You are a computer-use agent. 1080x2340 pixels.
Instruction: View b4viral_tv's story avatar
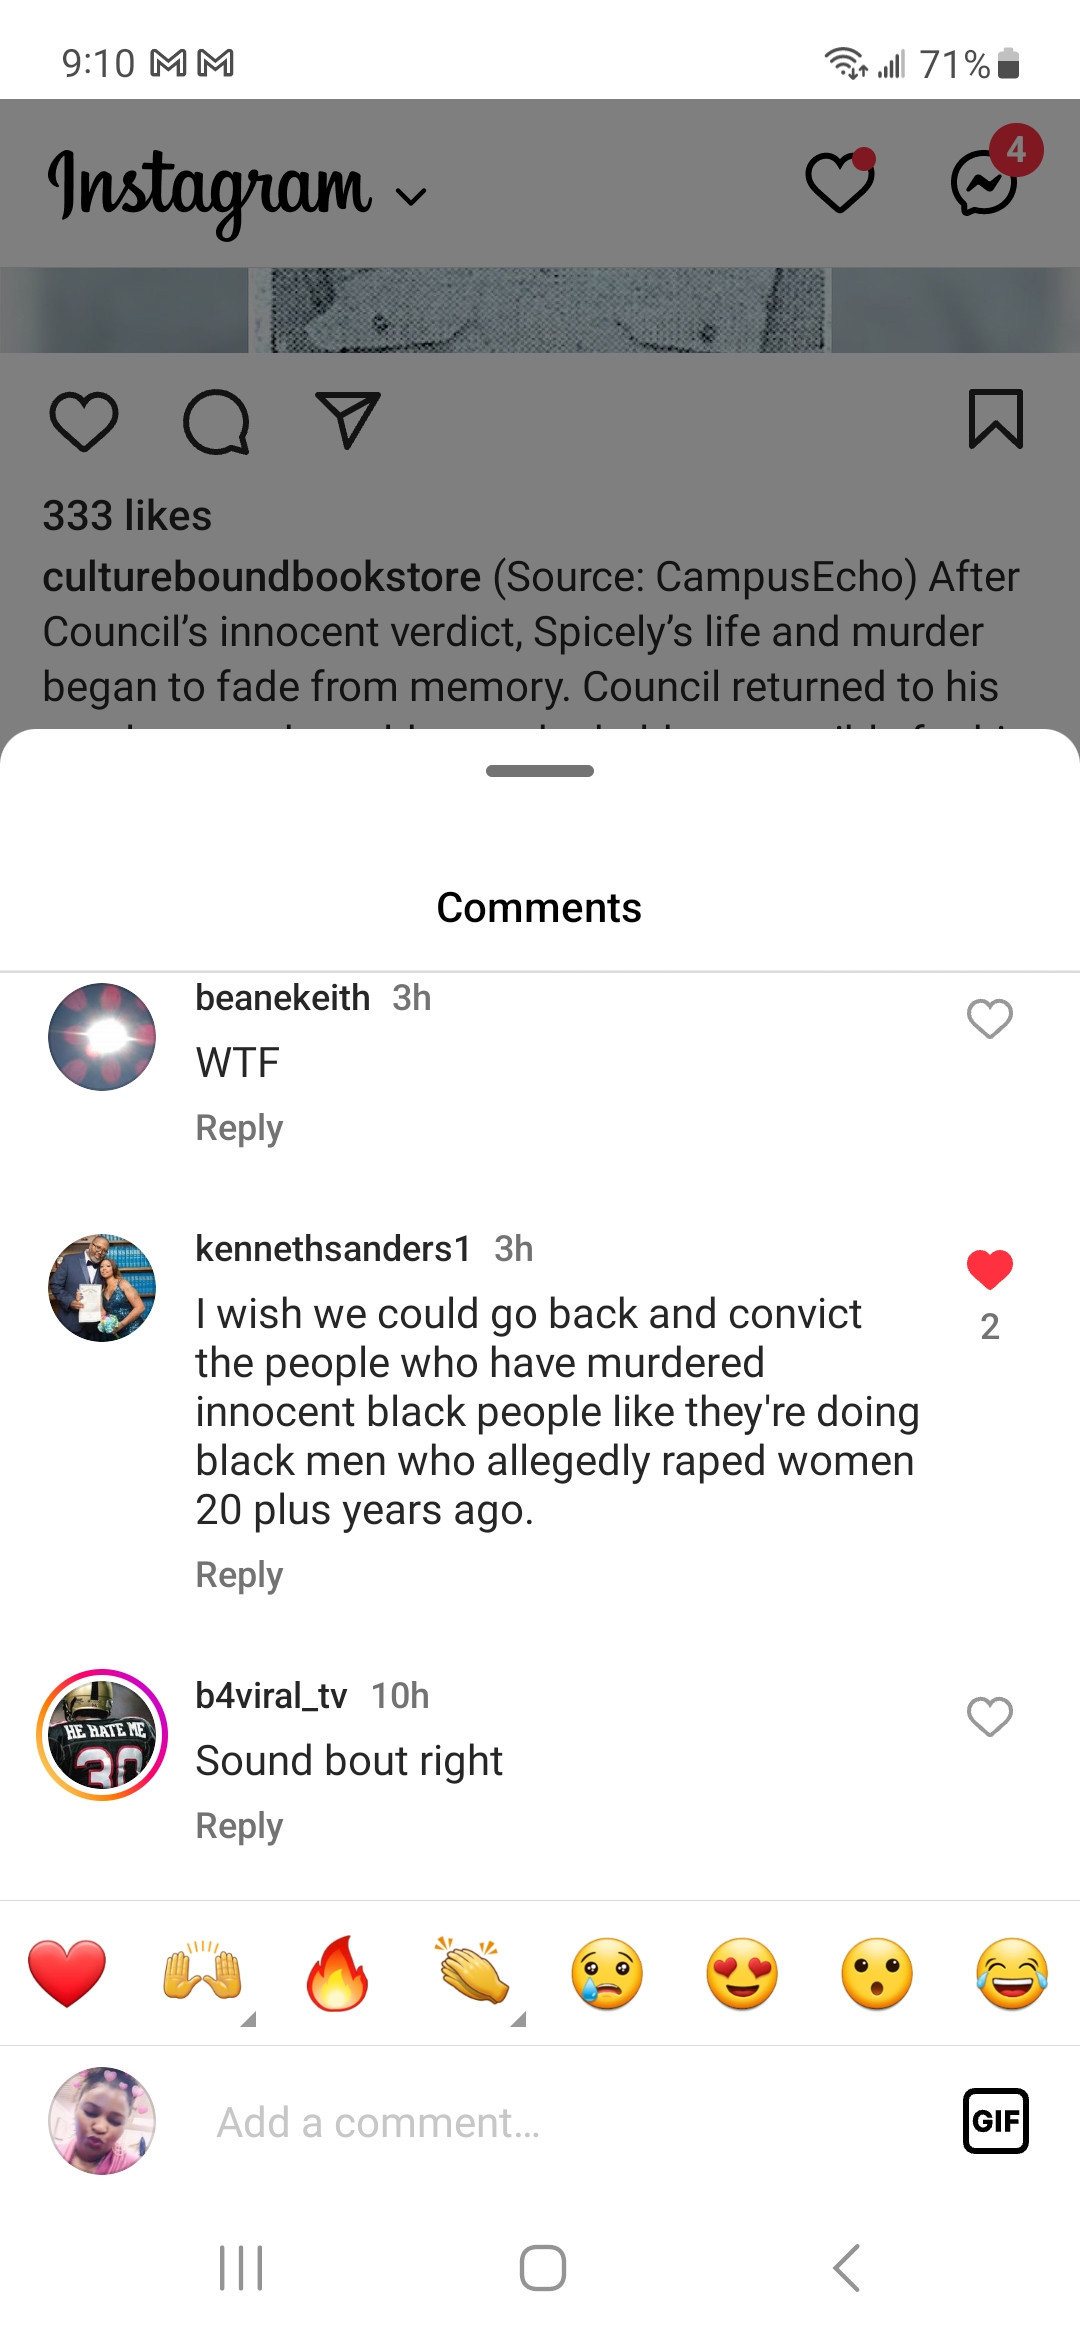(x=102, y=1735)
